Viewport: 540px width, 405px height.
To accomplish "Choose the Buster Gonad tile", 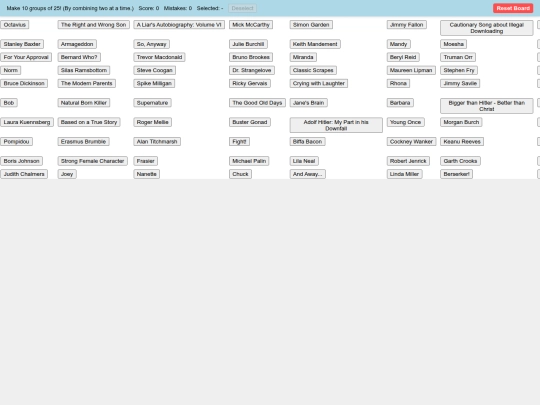I will click(x=250, y=122).
